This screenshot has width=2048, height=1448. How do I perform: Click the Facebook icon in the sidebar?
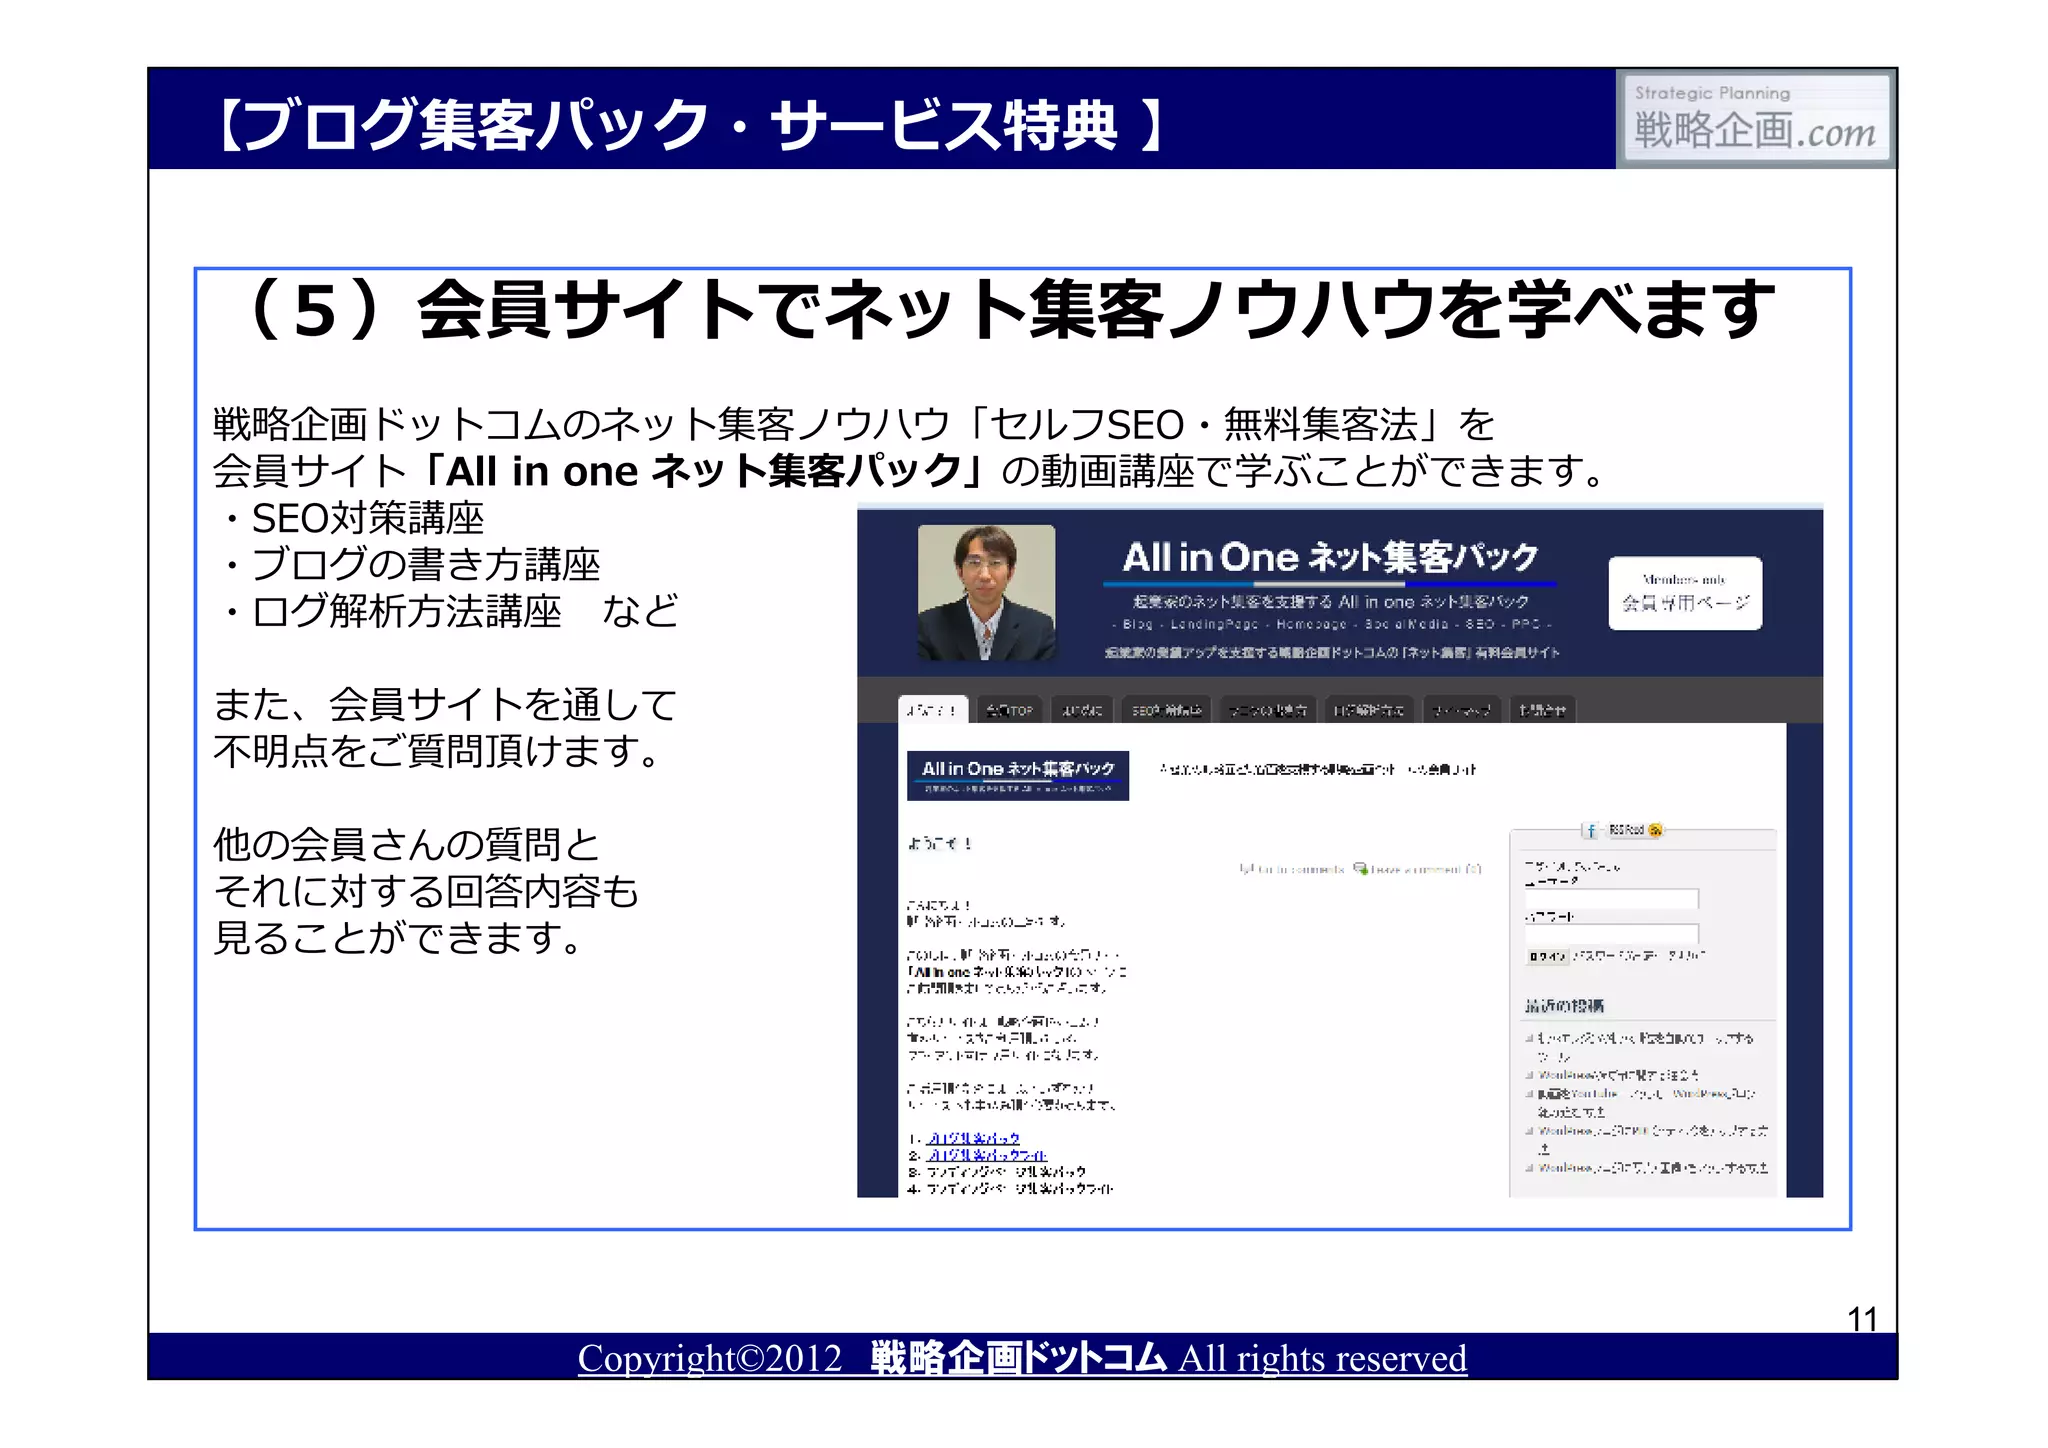(1590, 831)
